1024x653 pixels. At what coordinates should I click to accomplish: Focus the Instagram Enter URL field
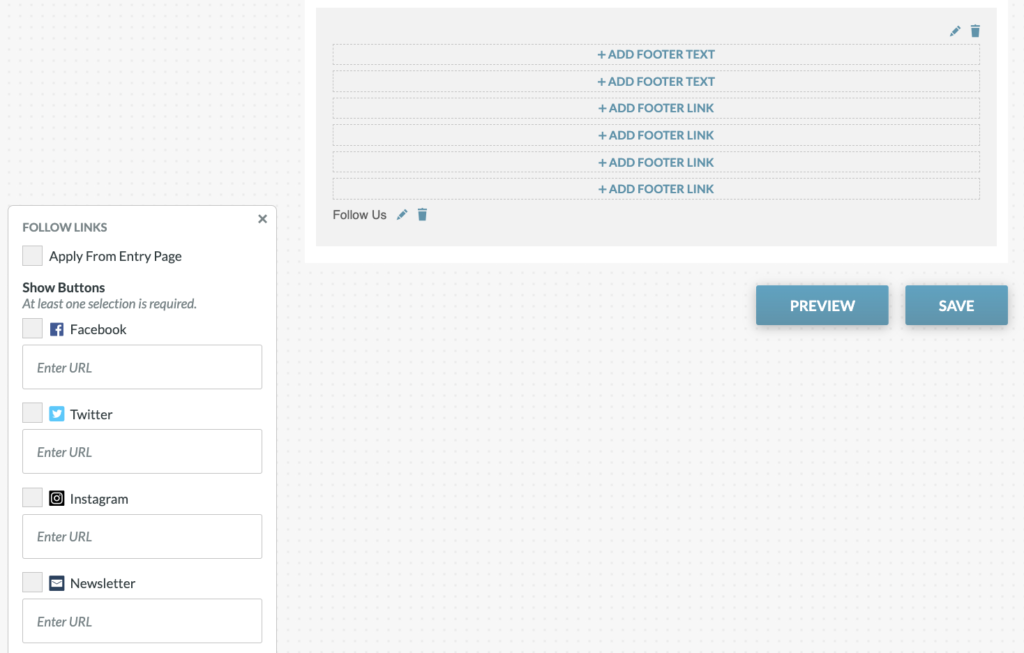142,536
